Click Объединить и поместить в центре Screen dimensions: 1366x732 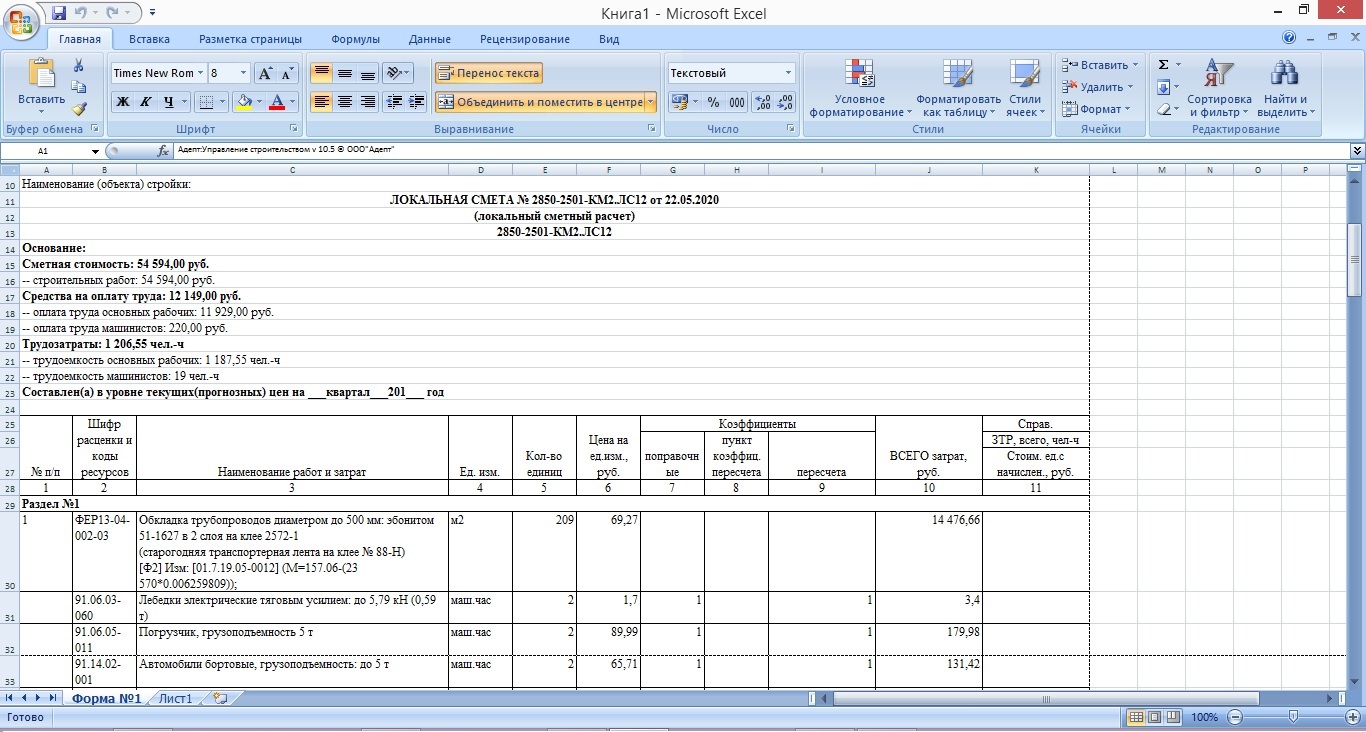(540, 102)
